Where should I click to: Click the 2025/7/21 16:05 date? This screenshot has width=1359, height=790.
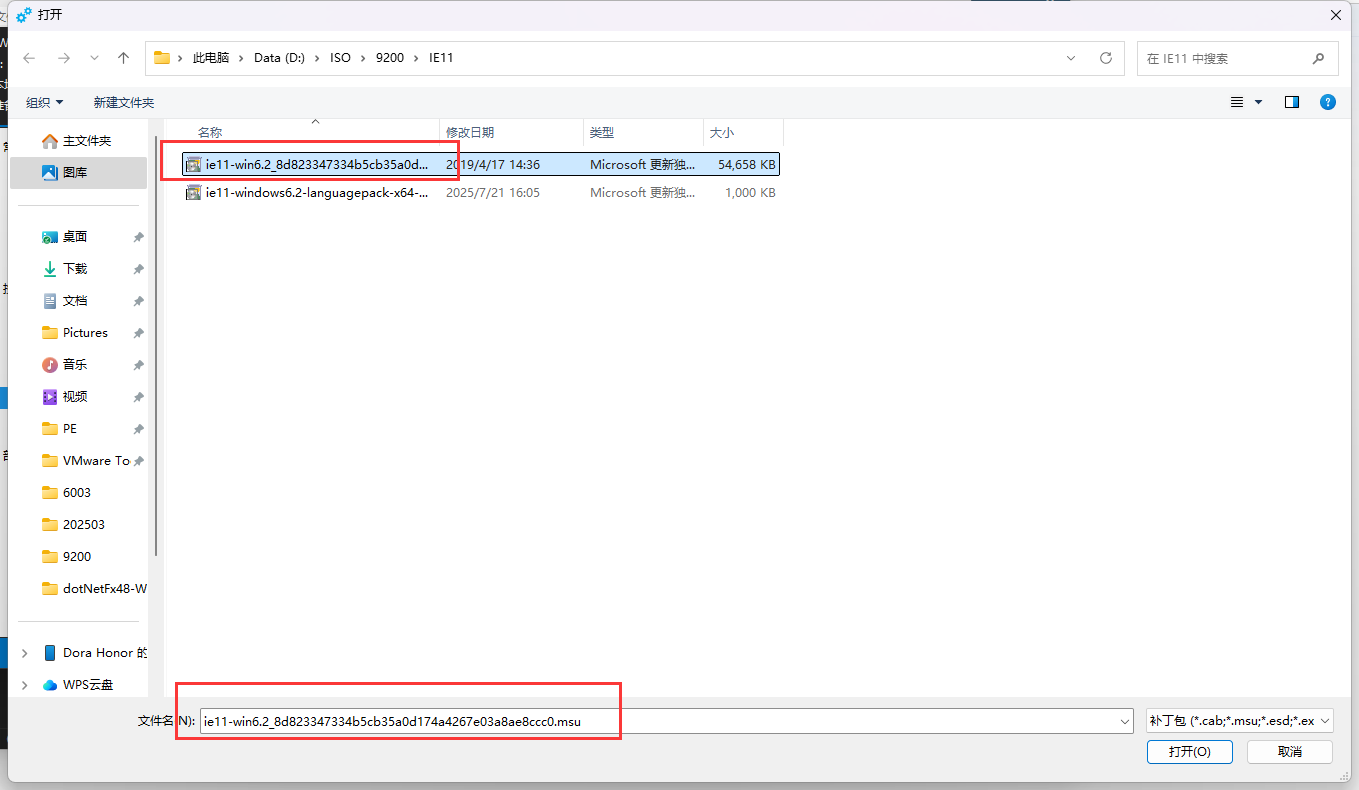[x=493, y=192]
